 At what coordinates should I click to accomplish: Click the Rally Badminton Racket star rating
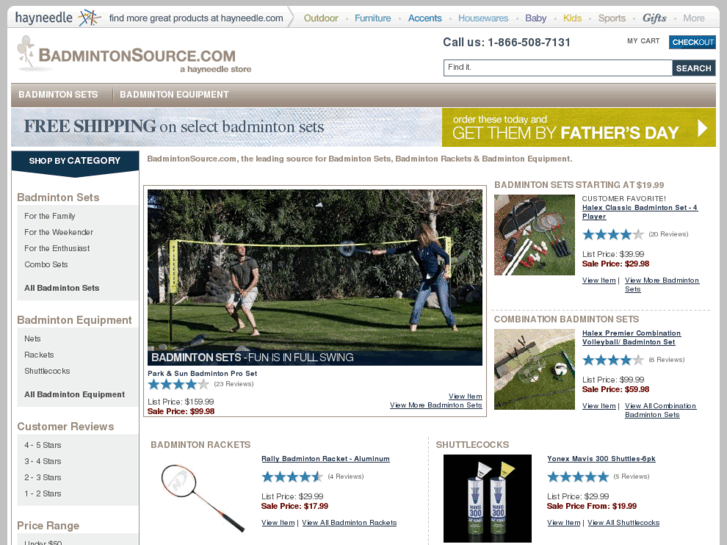click(292, 476)
